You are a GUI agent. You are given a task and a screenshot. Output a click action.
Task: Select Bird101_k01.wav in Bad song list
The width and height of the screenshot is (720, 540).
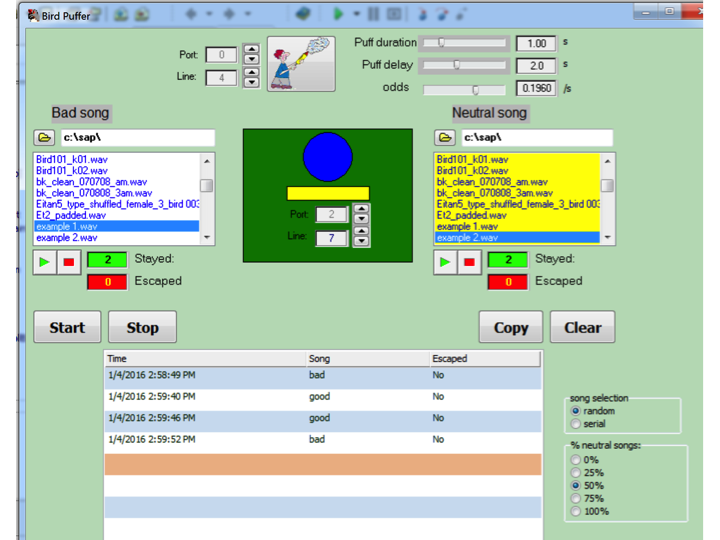tap(62, 160)
